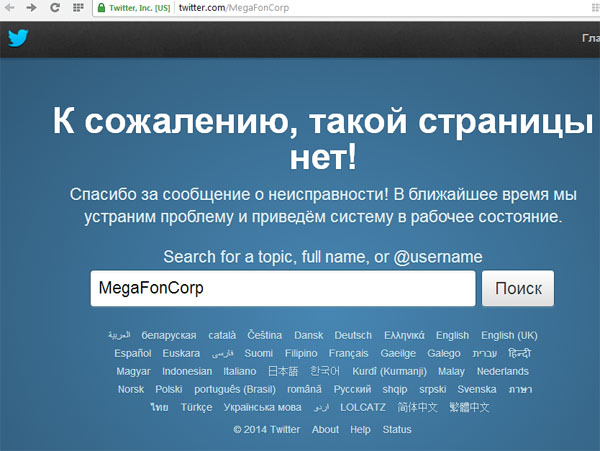Image resolution: width=600 pixels, height=451 pixels.
Task: Reload the page with the refresh icon
Action: point(55,7)
